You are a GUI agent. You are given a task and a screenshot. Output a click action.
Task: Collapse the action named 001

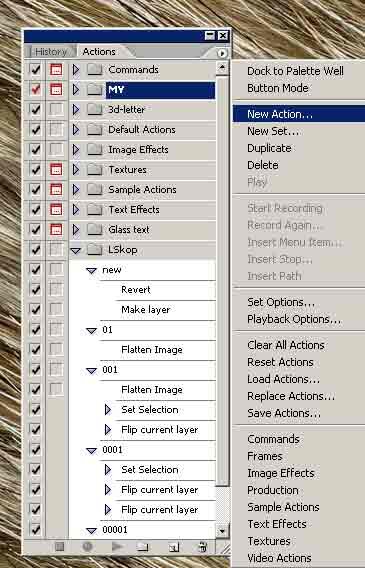tap(92, 371)
